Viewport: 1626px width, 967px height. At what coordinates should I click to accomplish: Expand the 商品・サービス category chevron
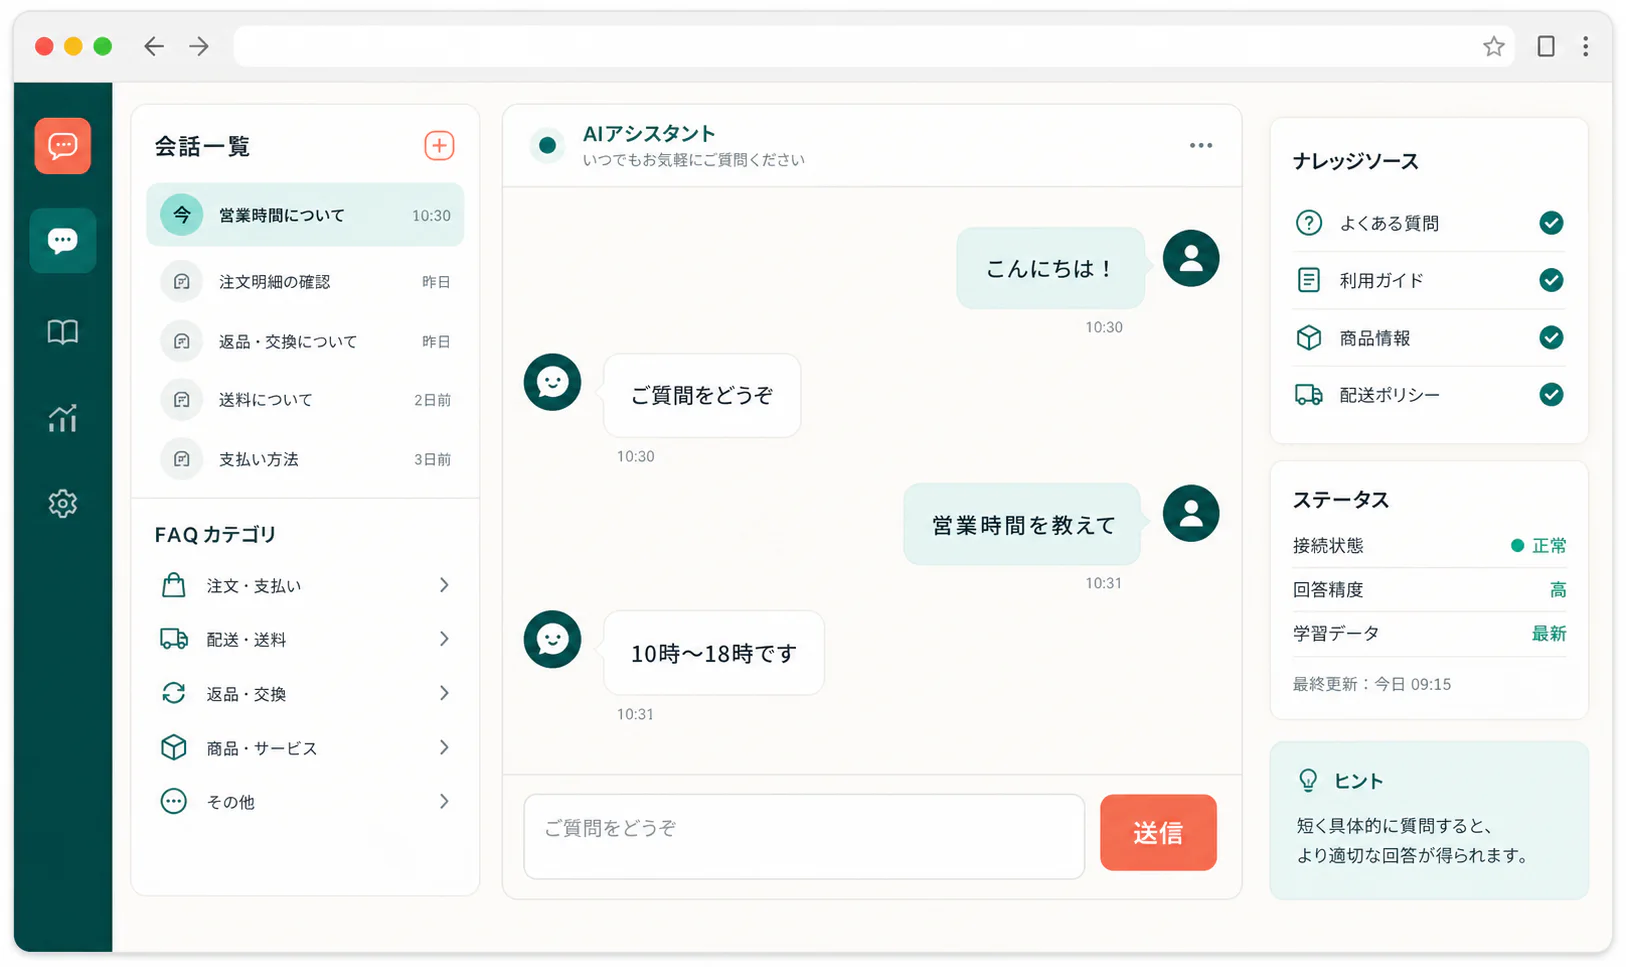click(x=444, y=747)
